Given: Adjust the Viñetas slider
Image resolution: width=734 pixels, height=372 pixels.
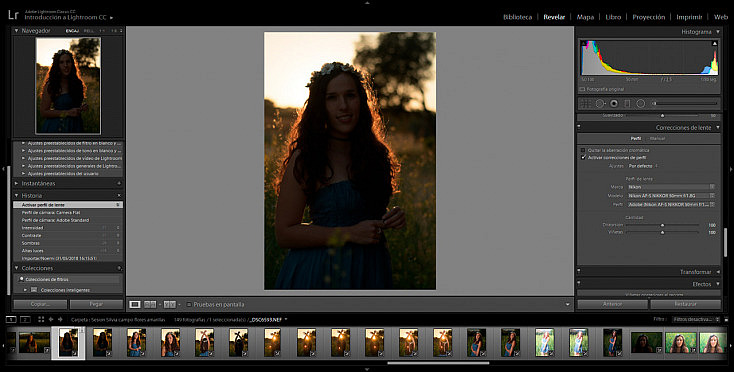Looking at the screenshot, I should [662, 232].
